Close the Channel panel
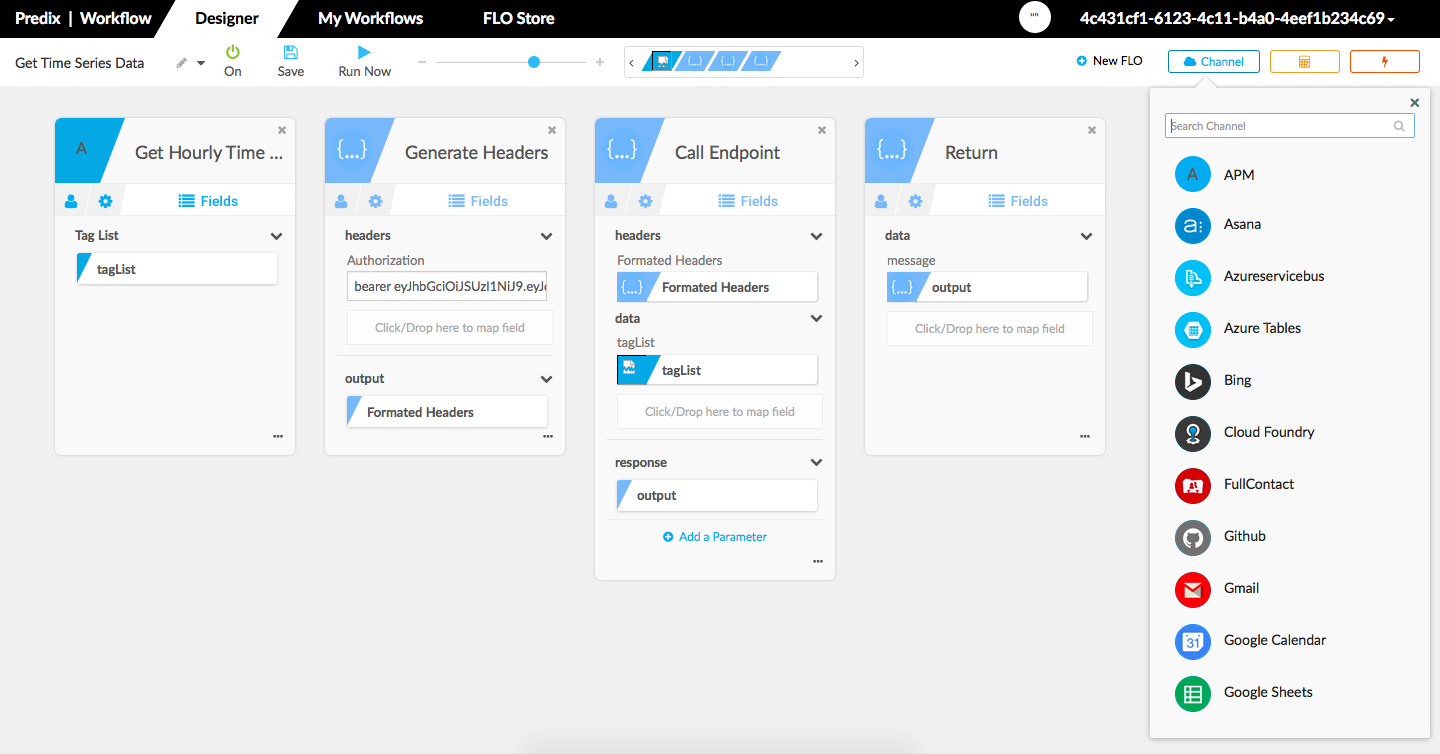Screen dimensions: 1440x754 [x=1414, y=103]
